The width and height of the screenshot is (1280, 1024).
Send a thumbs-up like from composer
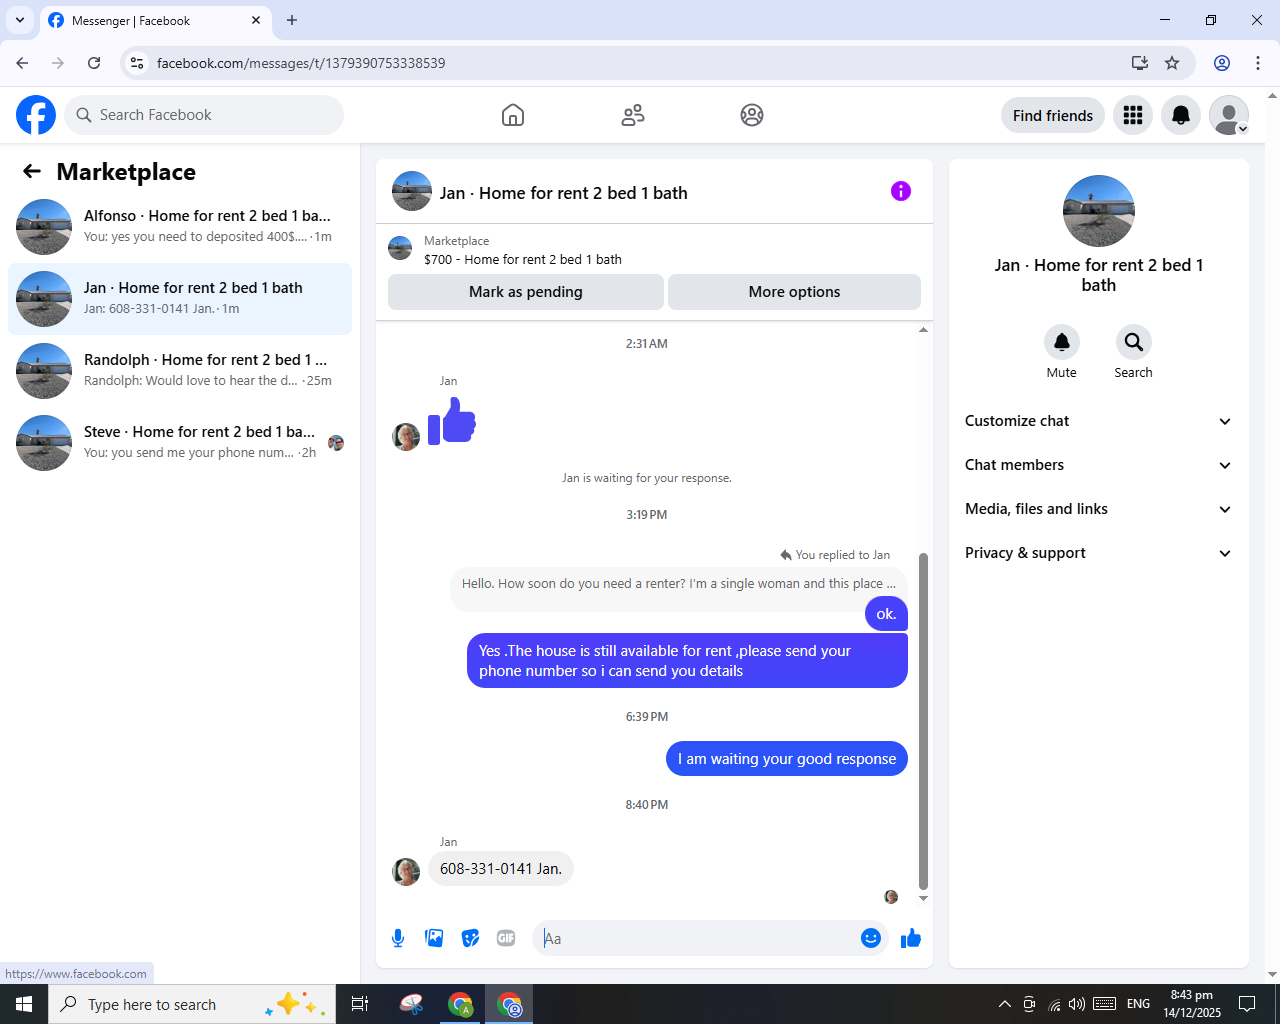(911, 938)
